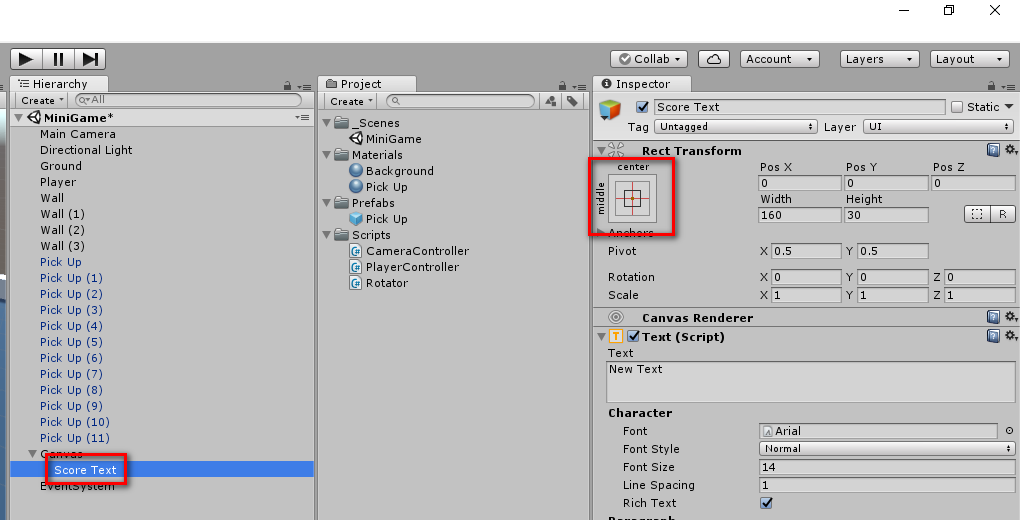Screen dimensions: 1020x520
Task: Enable or disable Rich Text checkbox
Action: pyautogui.click(x=766, y=502)
